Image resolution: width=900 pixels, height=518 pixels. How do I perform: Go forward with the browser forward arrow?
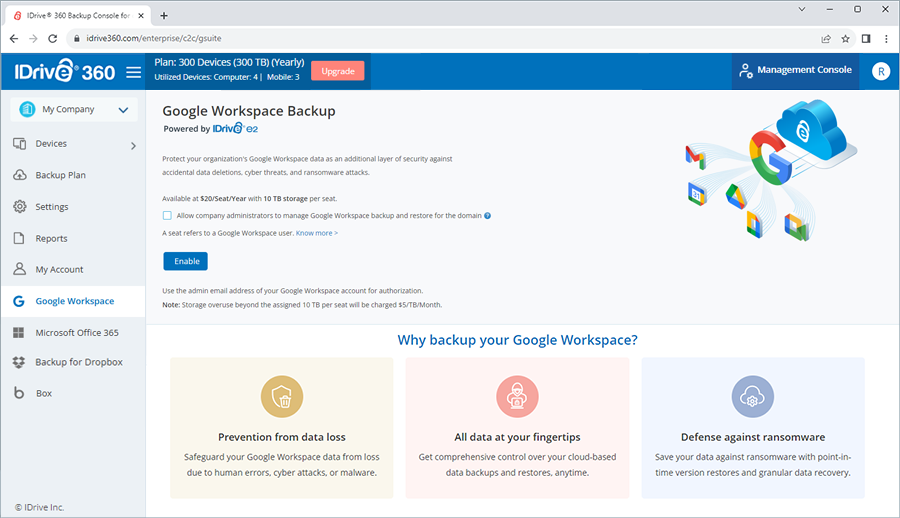pyautogui.click(x=33, y=38)
